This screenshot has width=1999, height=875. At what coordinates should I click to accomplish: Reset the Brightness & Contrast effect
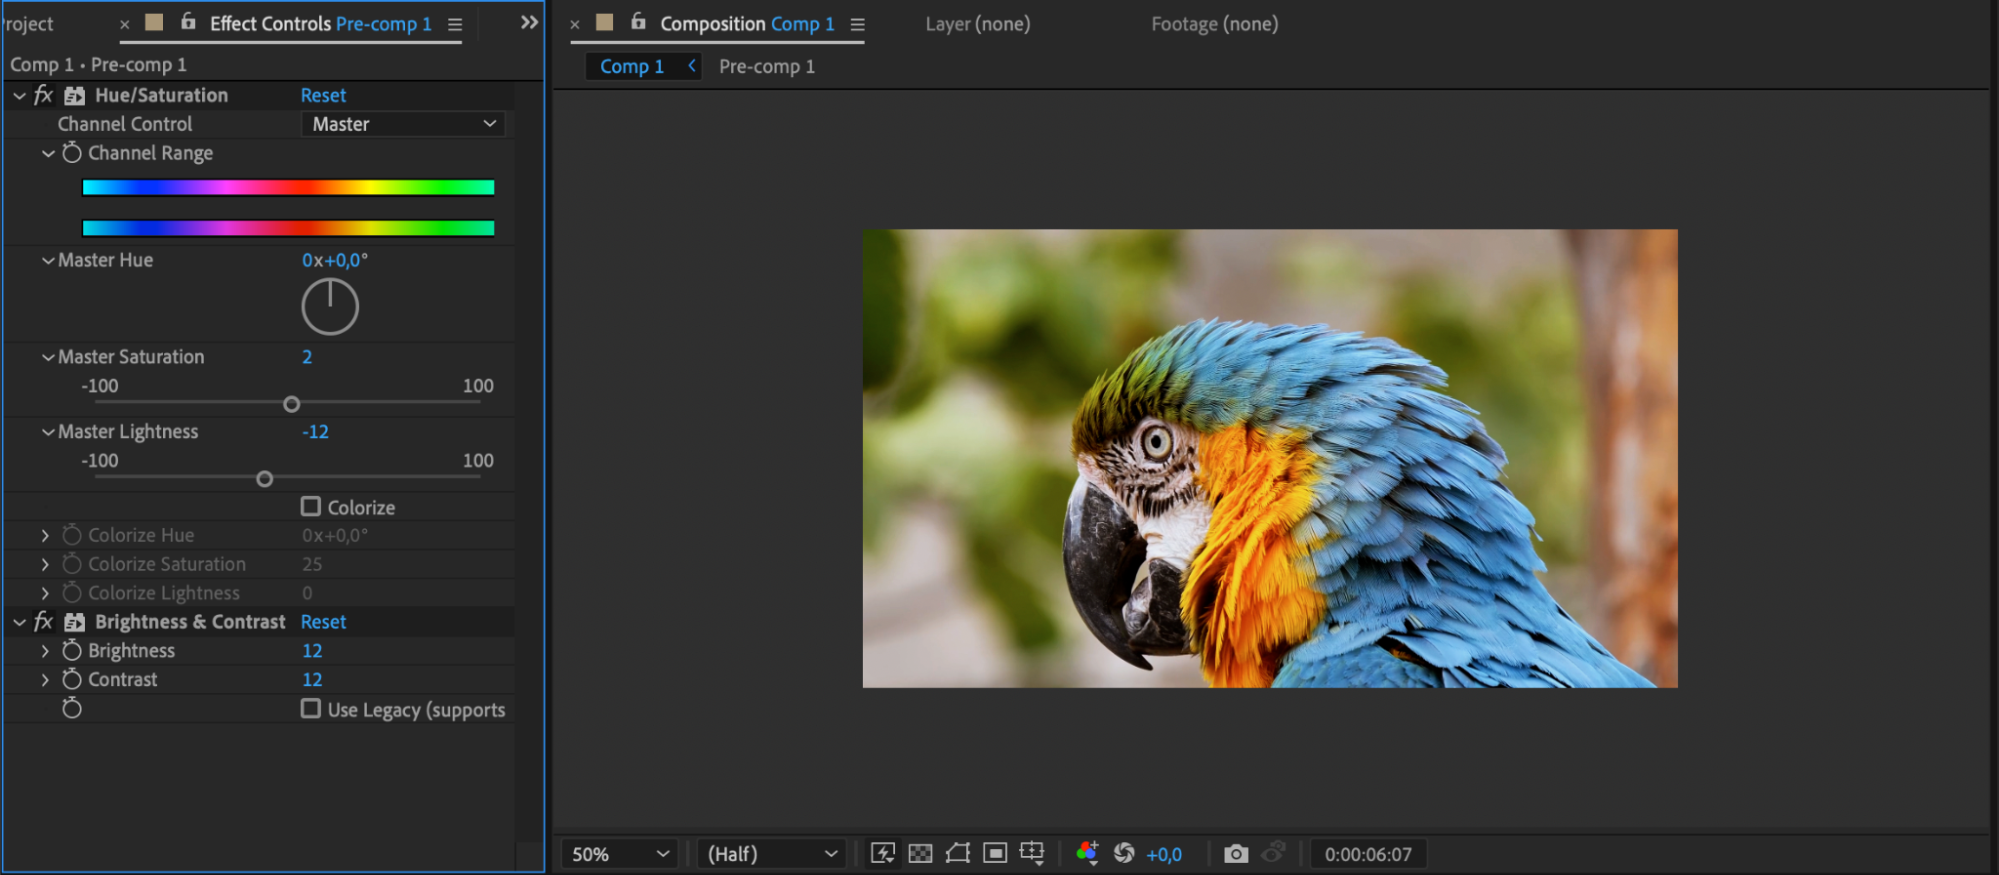pyautogui.click(x=323, y=622)
